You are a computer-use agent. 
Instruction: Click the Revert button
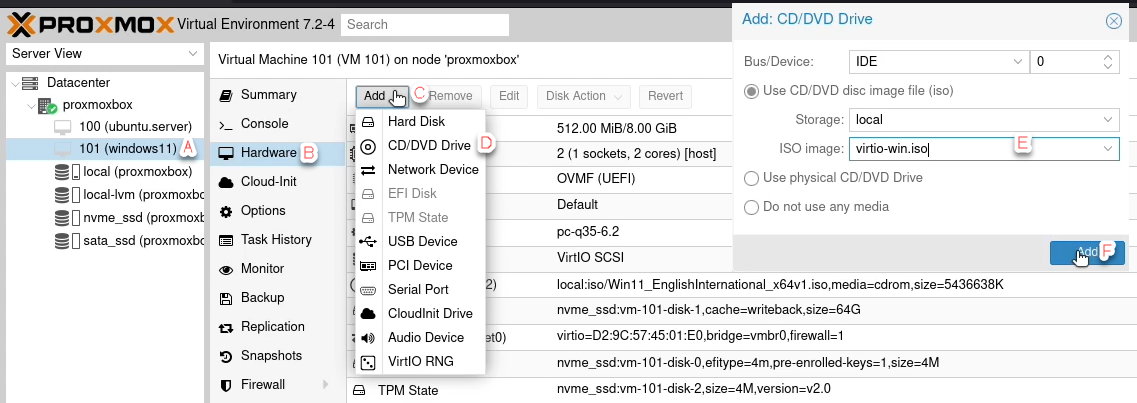click(665, 96)
